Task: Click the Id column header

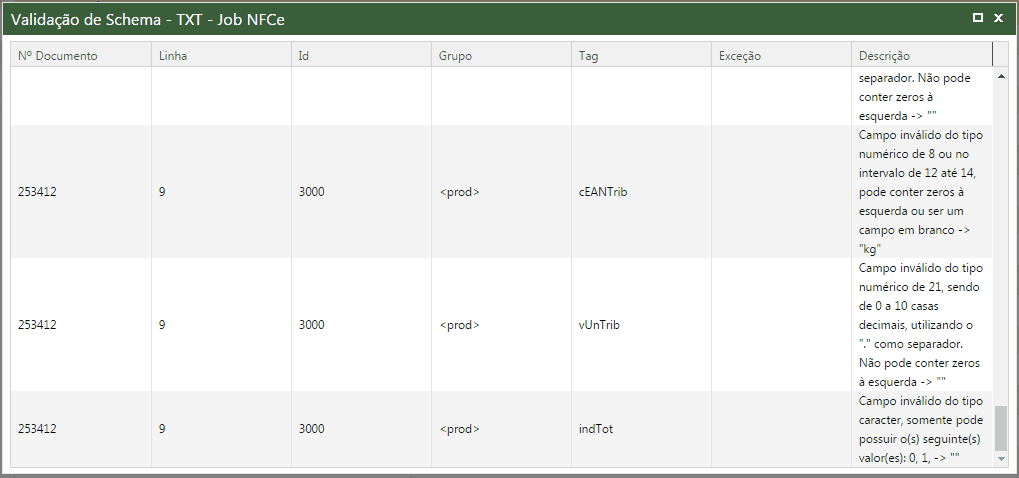Action: [x=304, y=56]
